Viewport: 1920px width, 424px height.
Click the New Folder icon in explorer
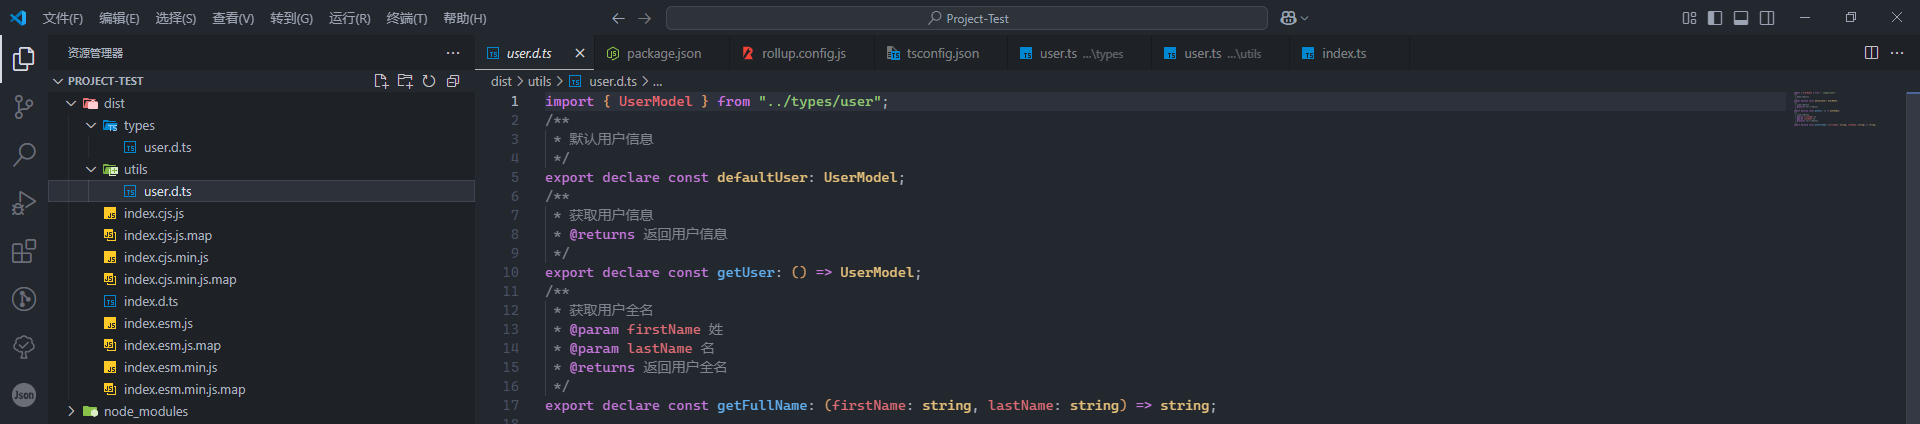(x=405, y=81)
